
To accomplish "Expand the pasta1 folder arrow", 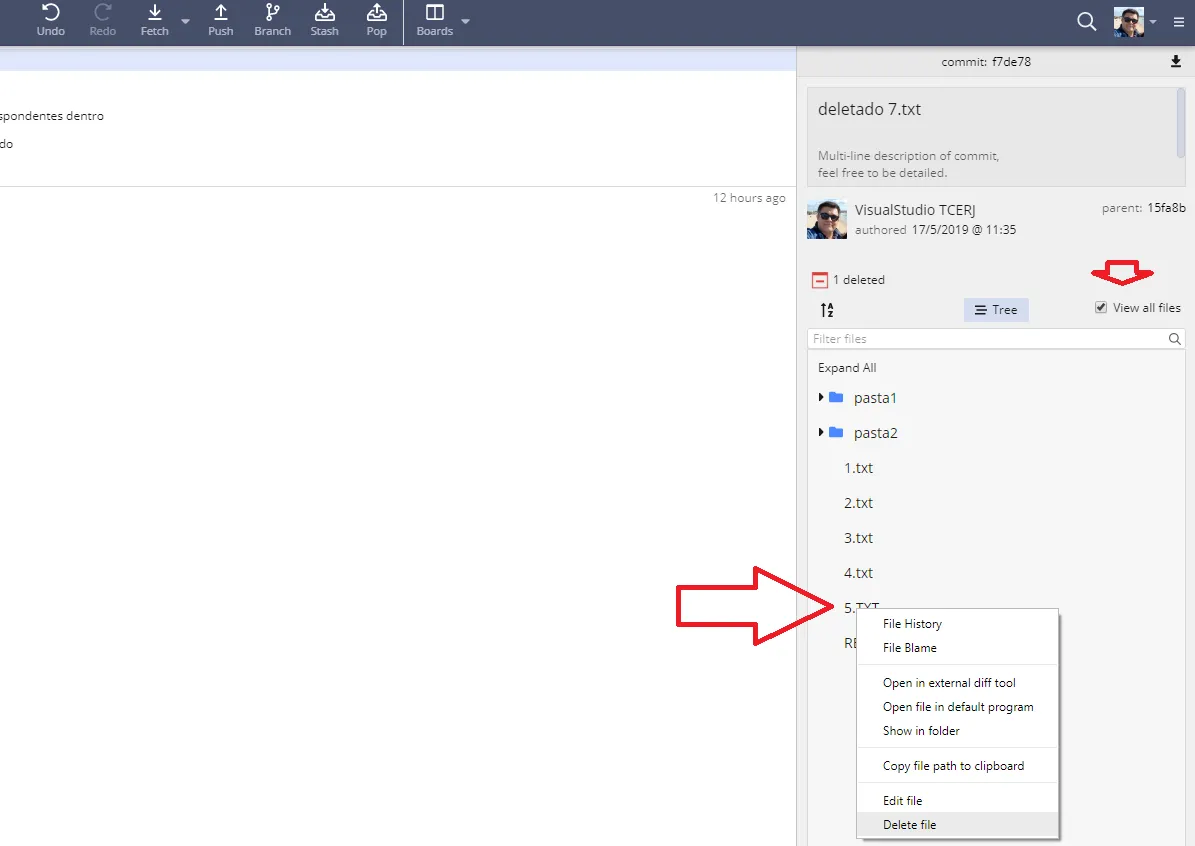I will (821, 397).
